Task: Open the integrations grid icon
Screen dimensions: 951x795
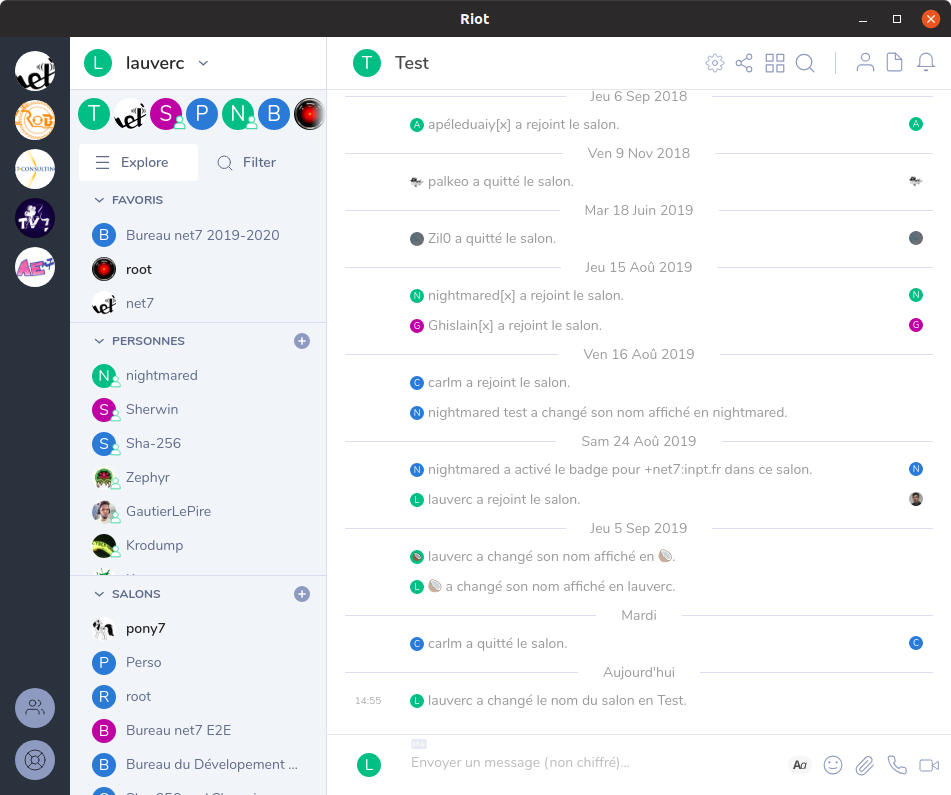Action: (x=775, y=63)
